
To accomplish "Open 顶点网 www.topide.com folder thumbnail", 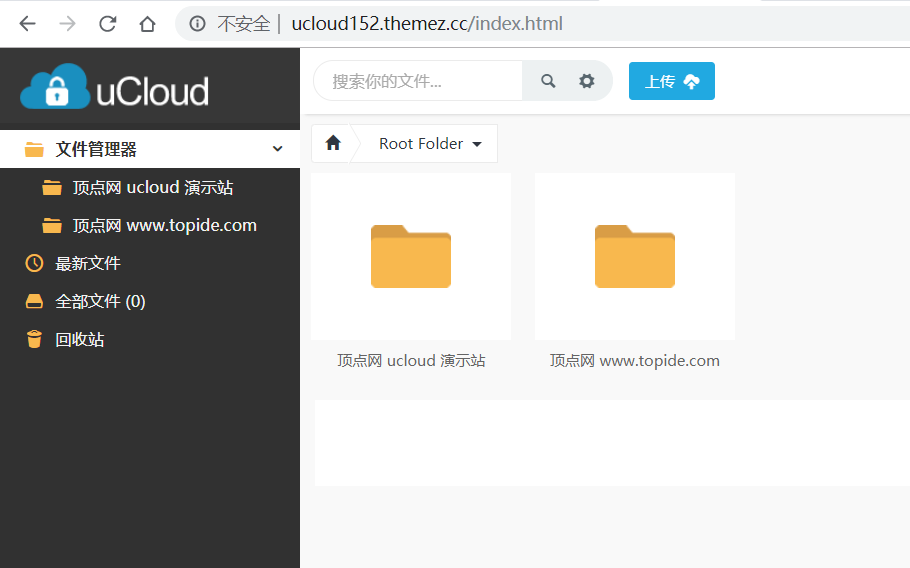I will (x=634, y=256).
